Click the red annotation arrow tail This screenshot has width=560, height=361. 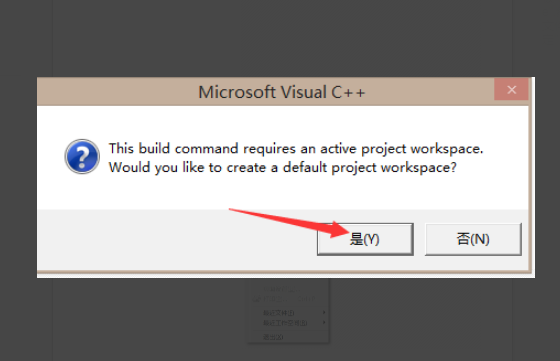[236, 210]
